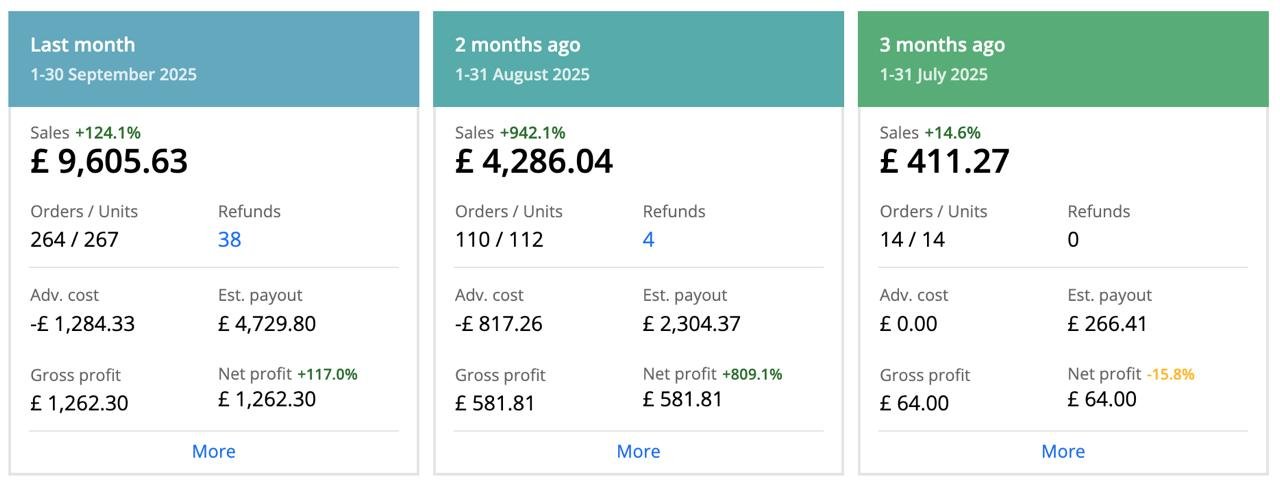
Task: Click the £ 2,304.37 estimated payout
Action: pos(691,324)
